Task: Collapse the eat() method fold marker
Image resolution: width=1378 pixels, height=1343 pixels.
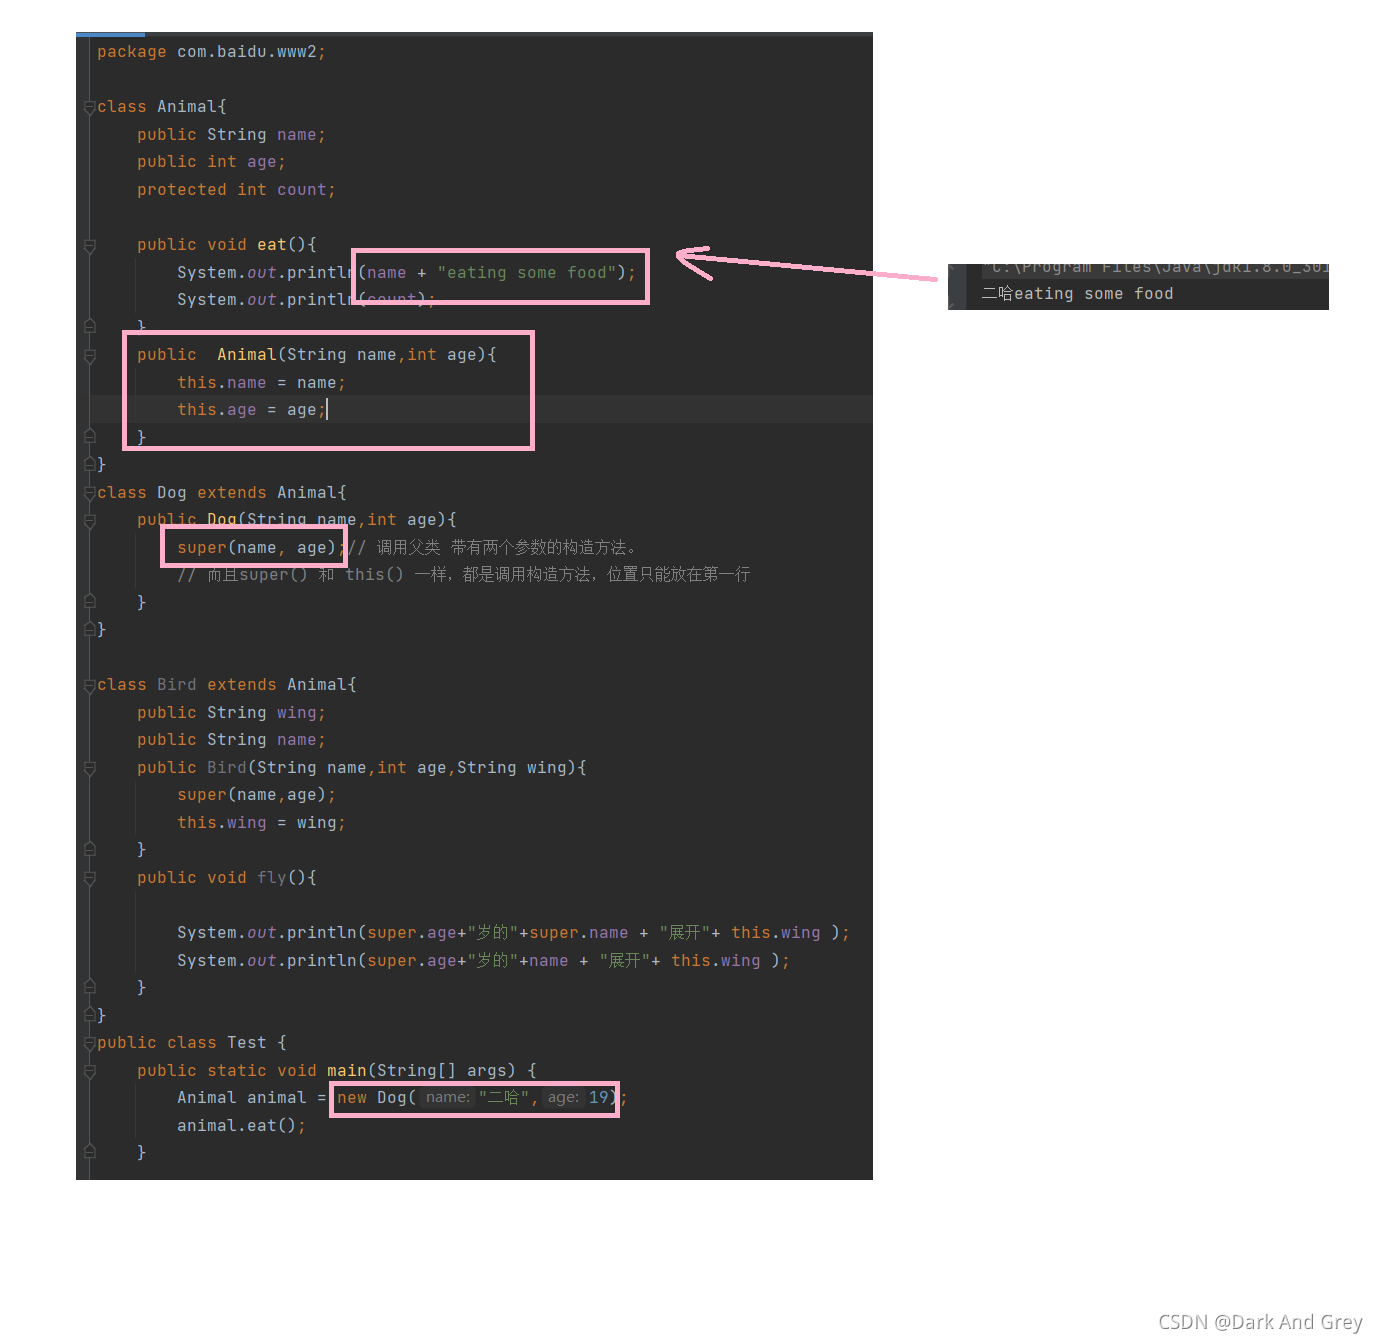Action: 89,245
